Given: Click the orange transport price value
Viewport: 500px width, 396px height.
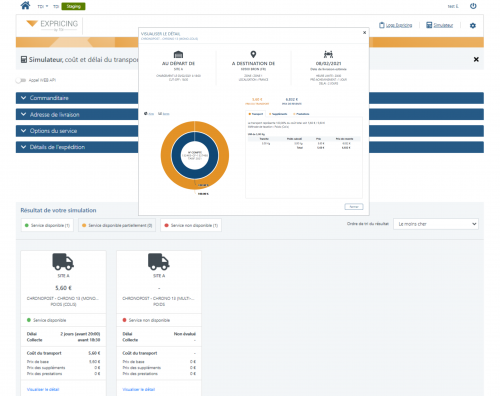Looking at the screenshot, I should 257,99.
